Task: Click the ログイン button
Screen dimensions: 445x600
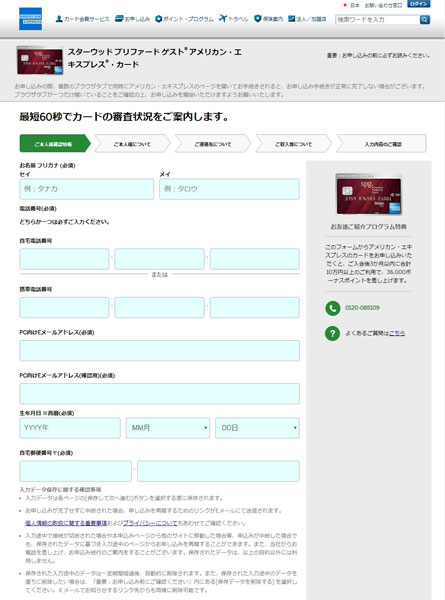Action: [x=419, y=4]
